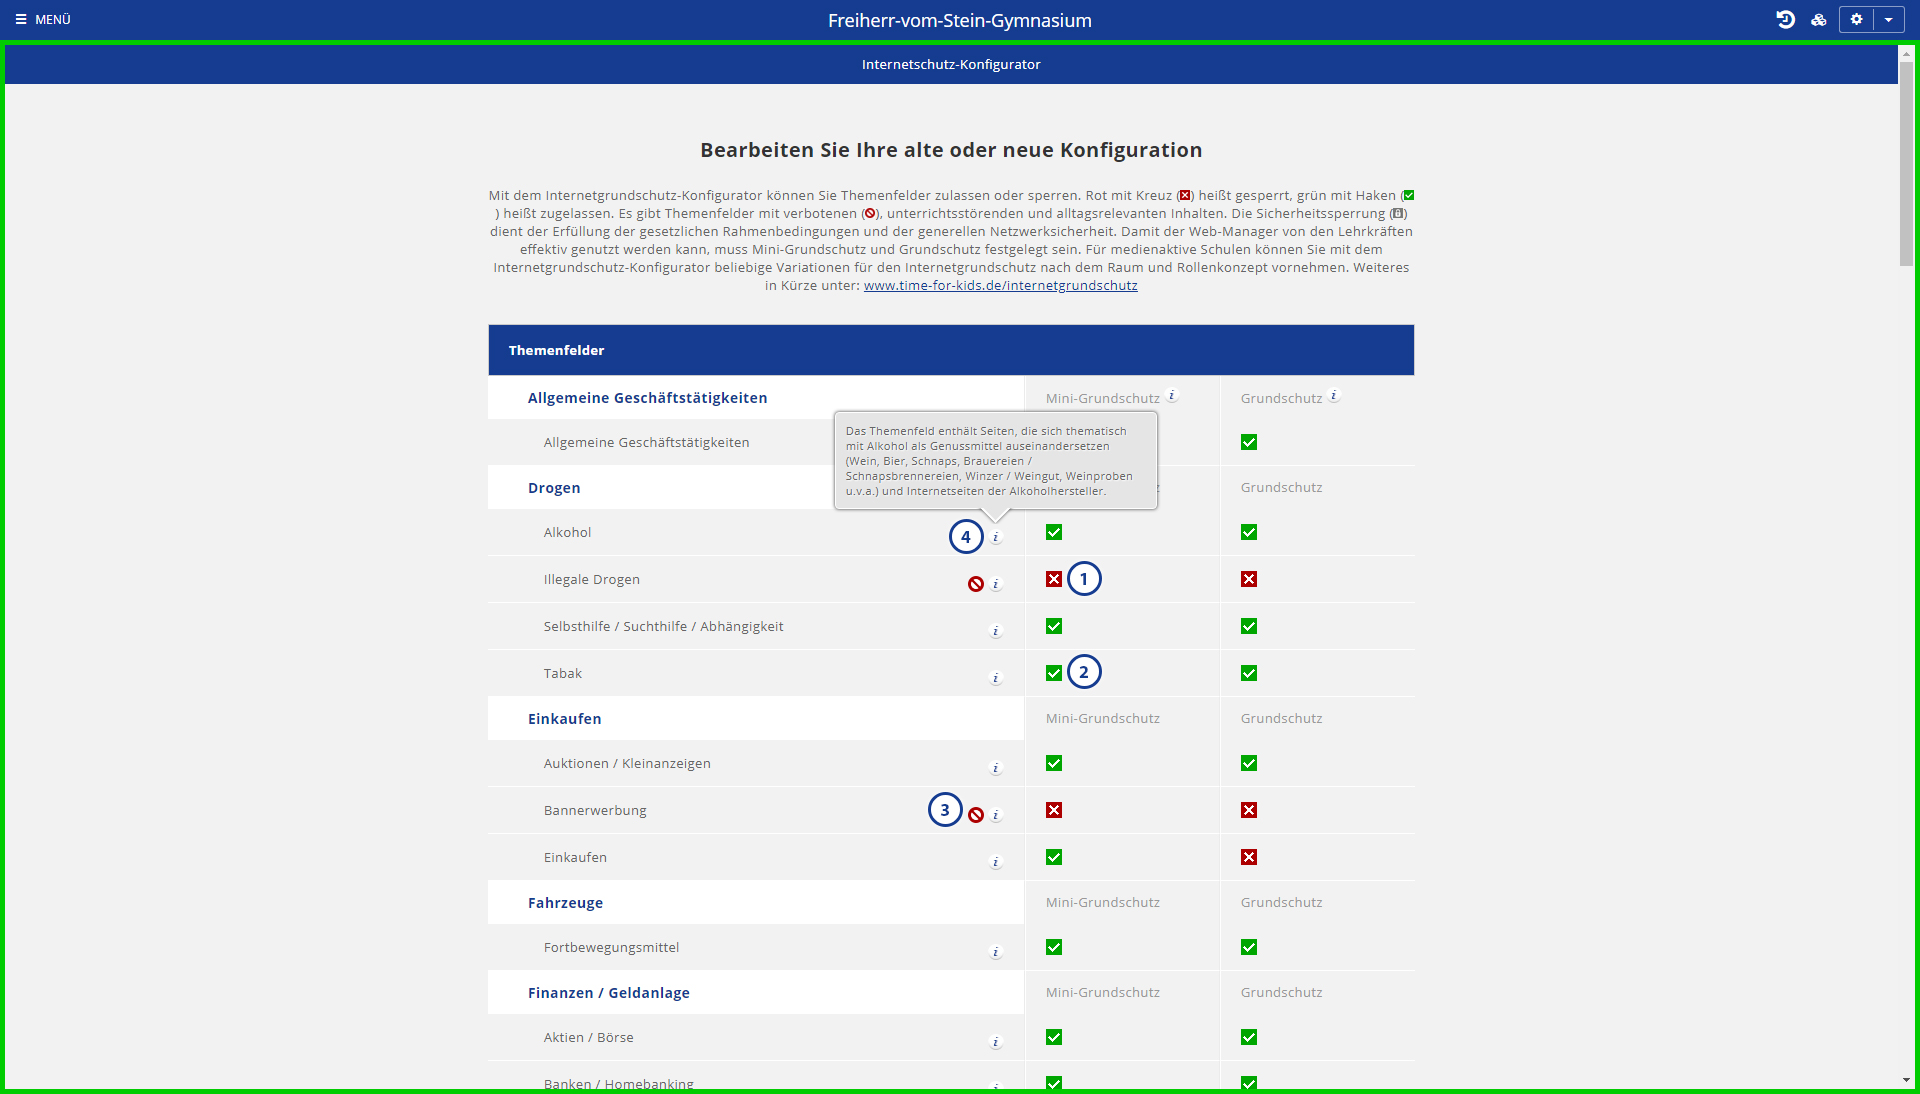Screen dimensions: 1920x1094
Task: Toggle Mini-Grundschutz checkbox for Tabak
Action: [x=1054, y=673]
